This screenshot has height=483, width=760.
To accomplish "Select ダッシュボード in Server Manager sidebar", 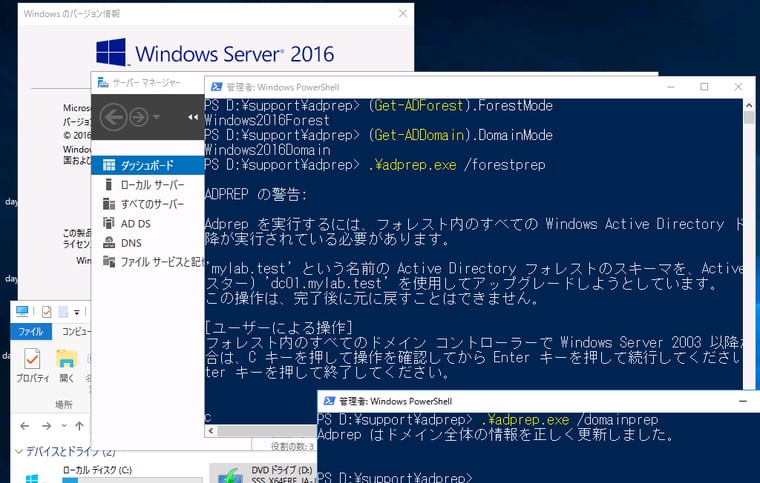I will point(147,166).
